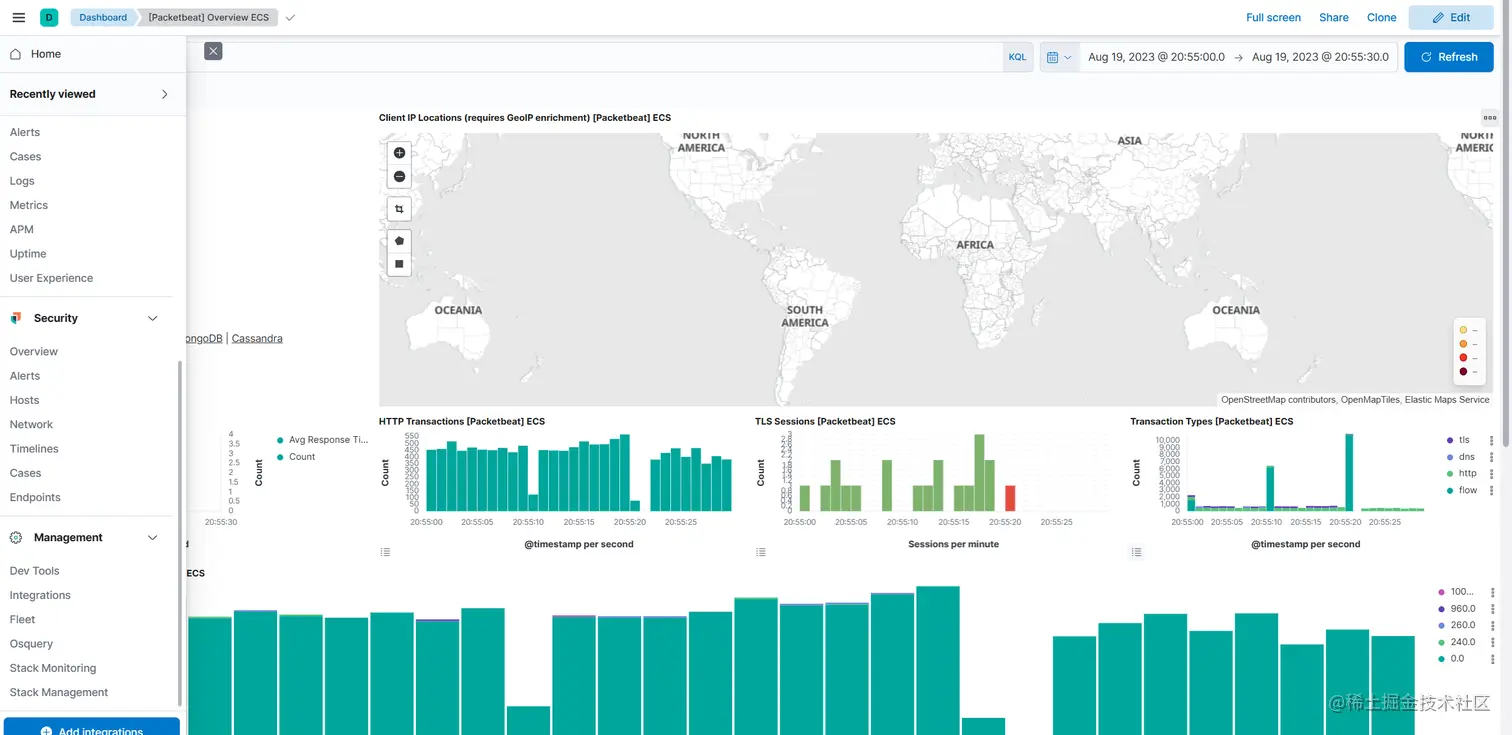1512x735 pixels.
Task: Toggle legend on Transaction Types chart
Action: (x=1136, y=552)
